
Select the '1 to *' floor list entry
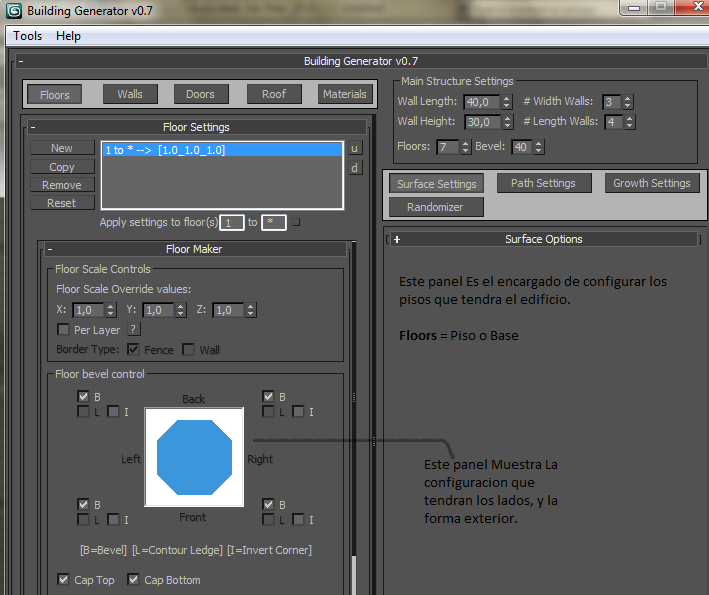[221, 150]
